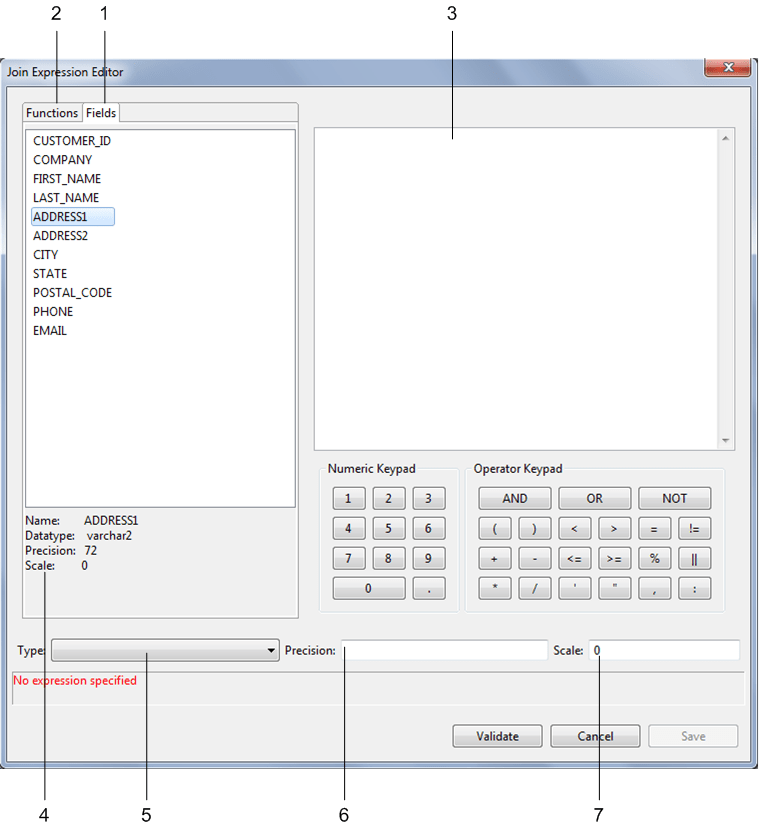Insert digit 7 from Numeric Keypad
Image resolution: width=759 pixels, height=828 pixels.
pyautogui.click(x=349, y=559)
